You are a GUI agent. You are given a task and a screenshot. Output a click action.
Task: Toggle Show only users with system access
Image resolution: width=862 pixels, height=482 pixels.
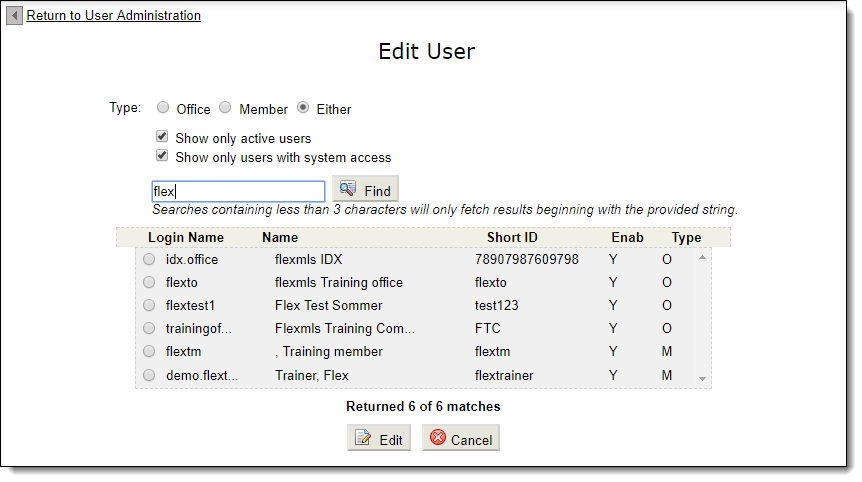pyautogui.click(x=162, y=156)
